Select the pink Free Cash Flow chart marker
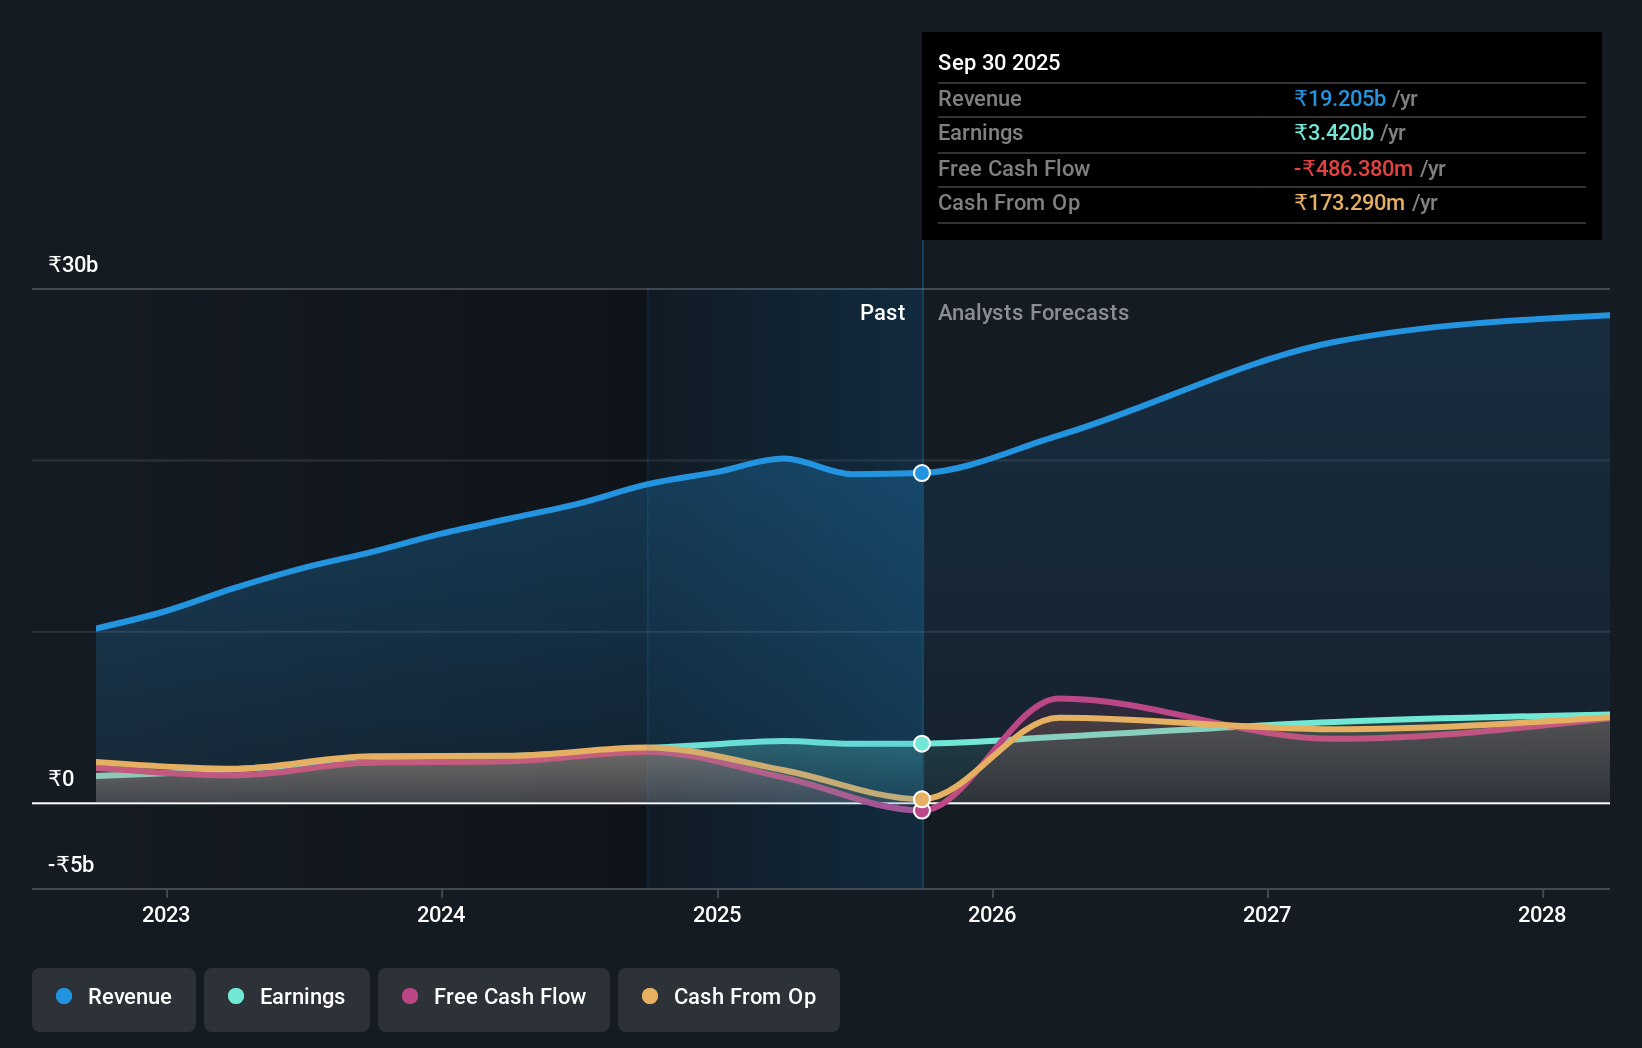The height and width of the screenshot is (1048, 1642). point(921,811)
